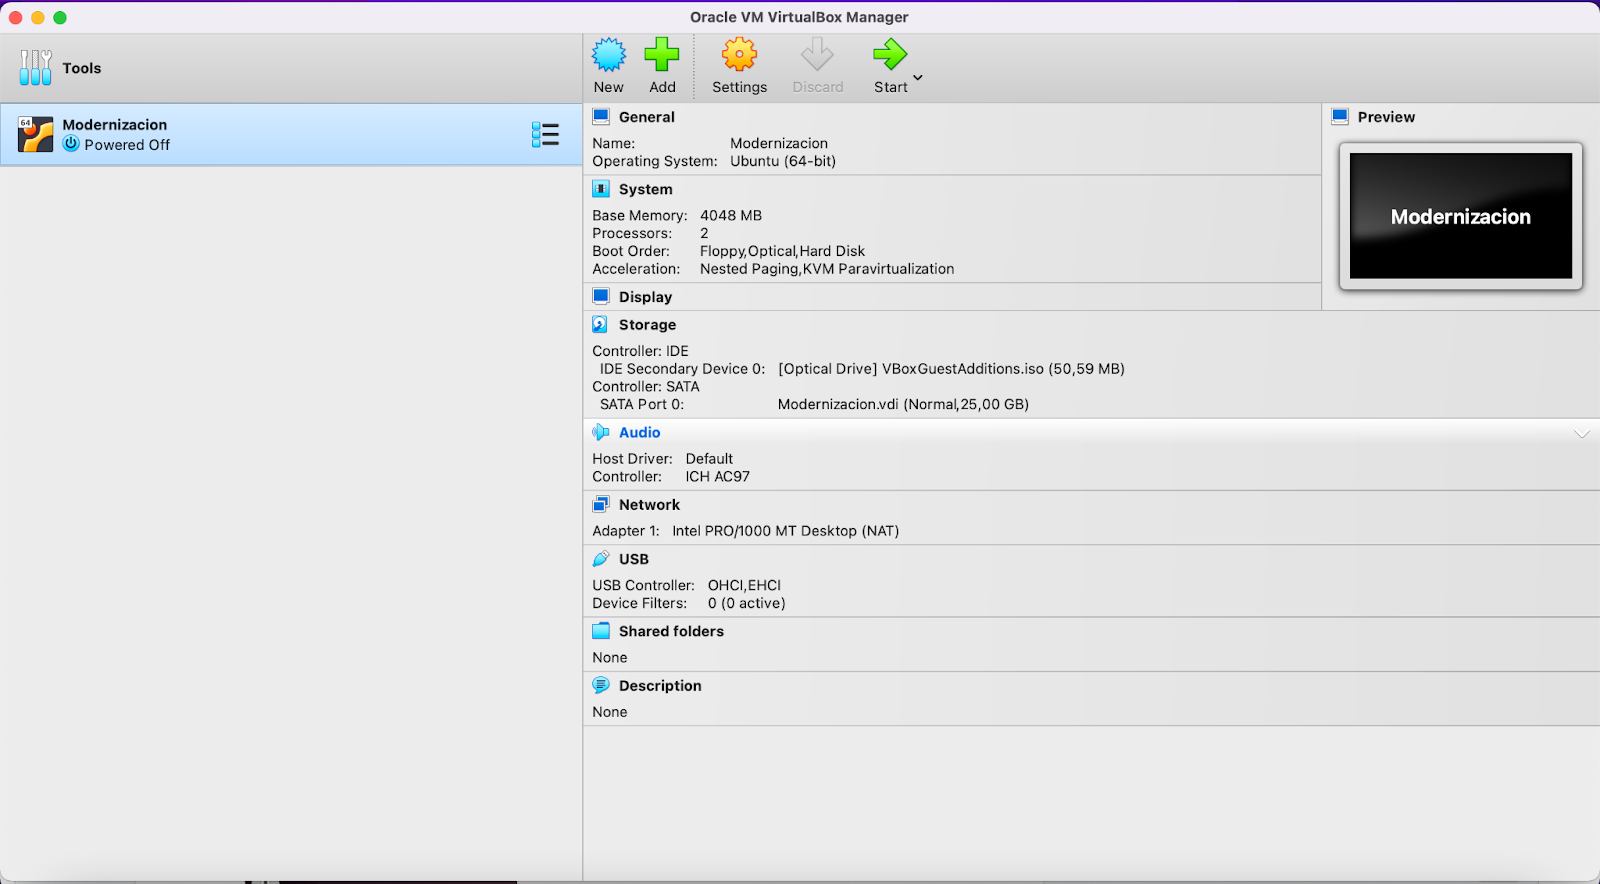
Task: Click the Floppy,Optical,Hard Disk boot order
Action: (x=782, y=251)
